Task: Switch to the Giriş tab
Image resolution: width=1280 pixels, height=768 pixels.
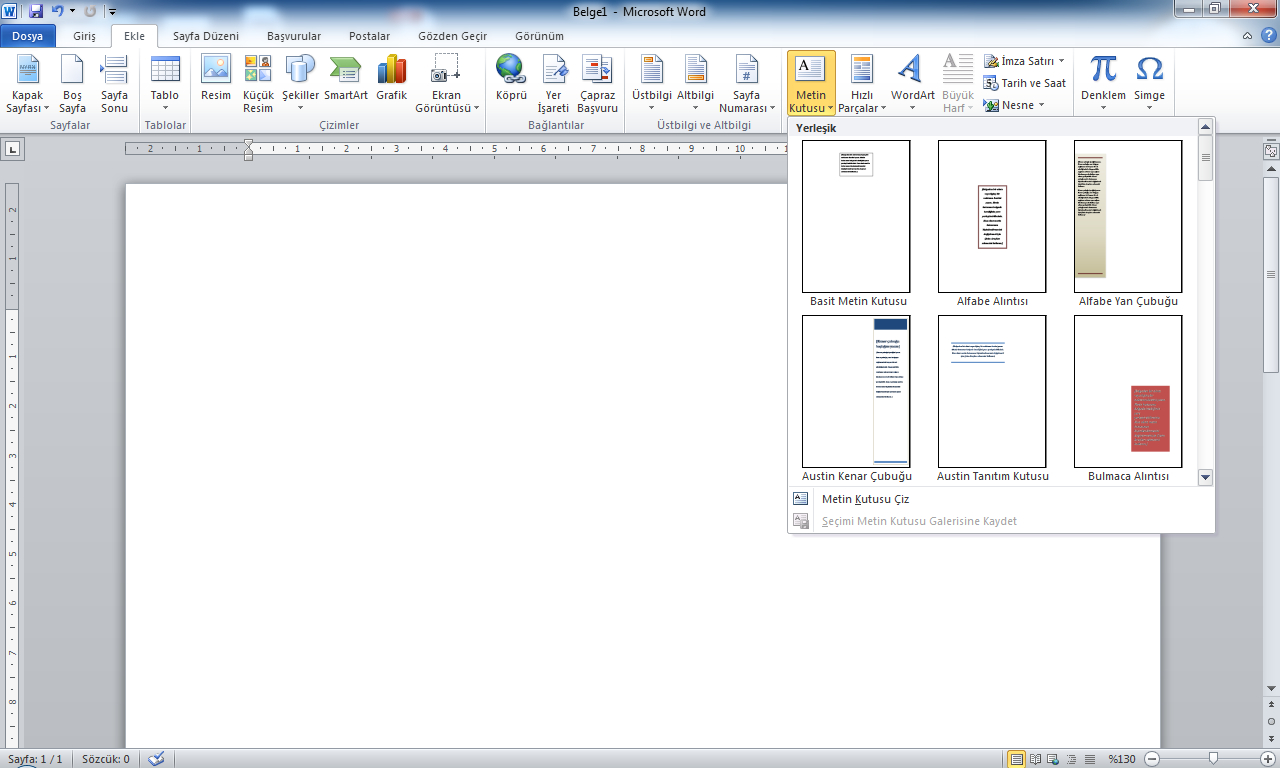Action: coord(85,36)
